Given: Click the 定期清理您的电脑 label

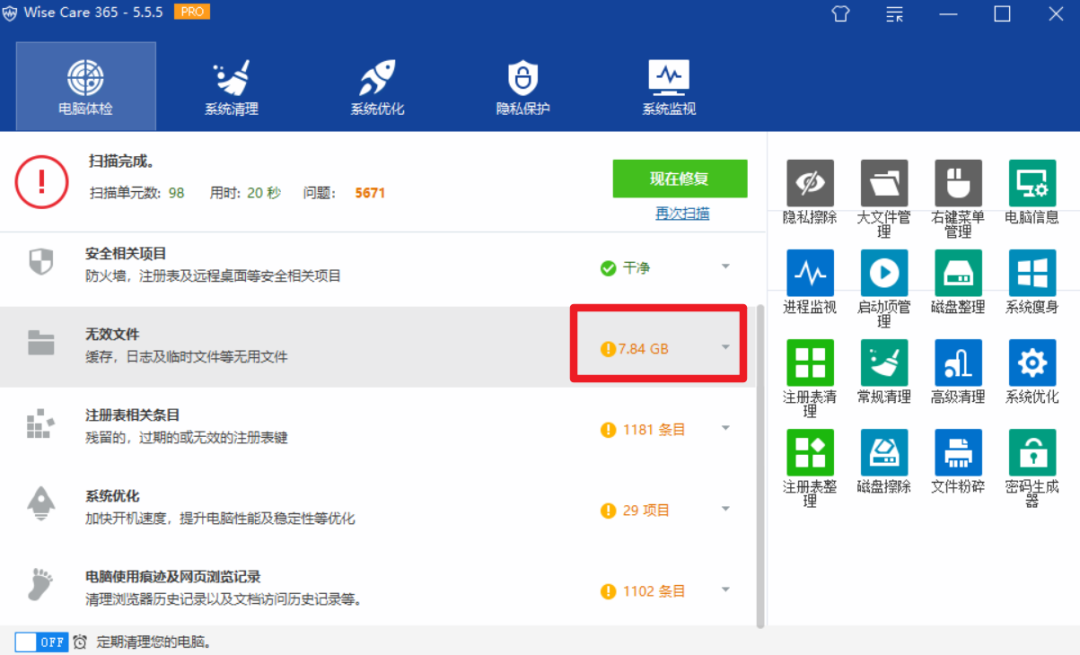Looking at the screenshot, I should click(154, 643).
